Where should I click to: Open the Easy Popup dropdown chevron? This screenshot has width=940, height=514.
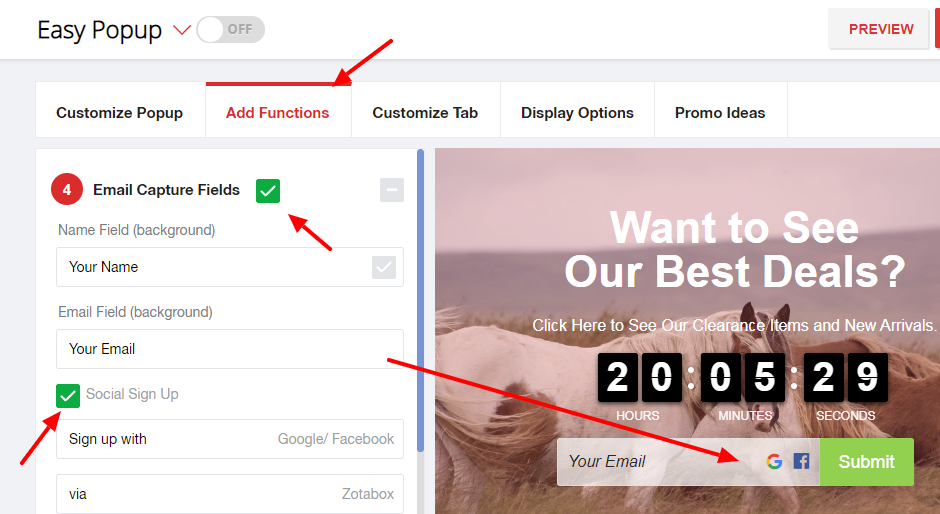coord(182,29)
